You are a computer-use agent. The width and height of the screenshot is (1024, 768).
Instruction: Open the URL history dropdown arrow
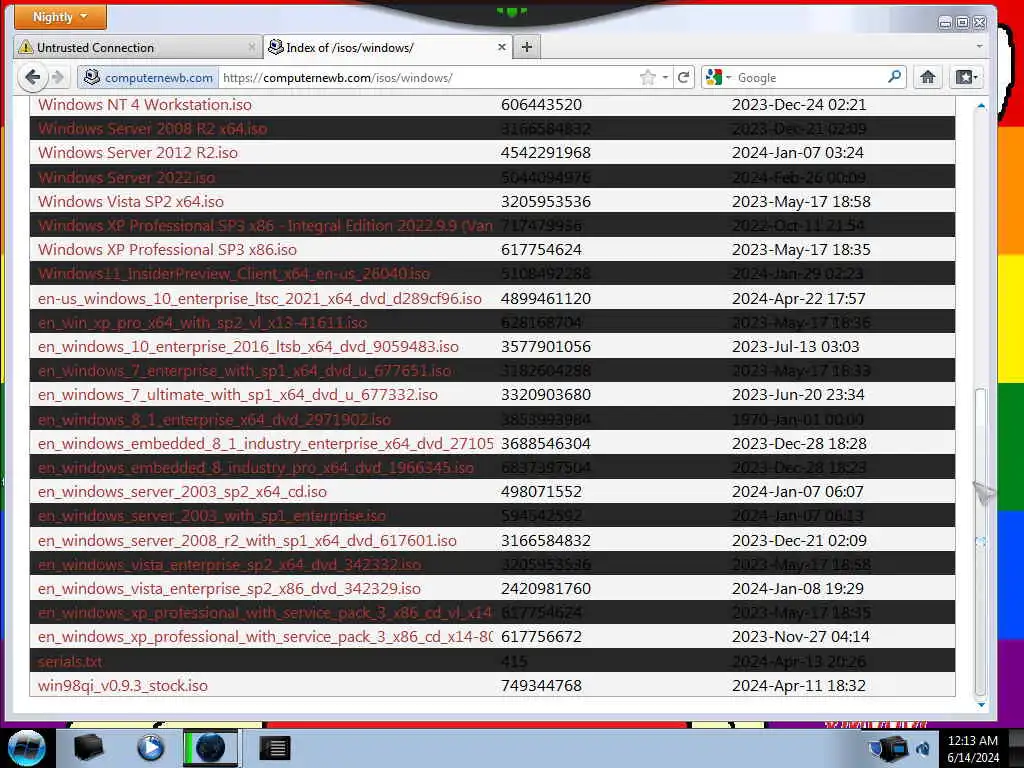click(665, 78)
